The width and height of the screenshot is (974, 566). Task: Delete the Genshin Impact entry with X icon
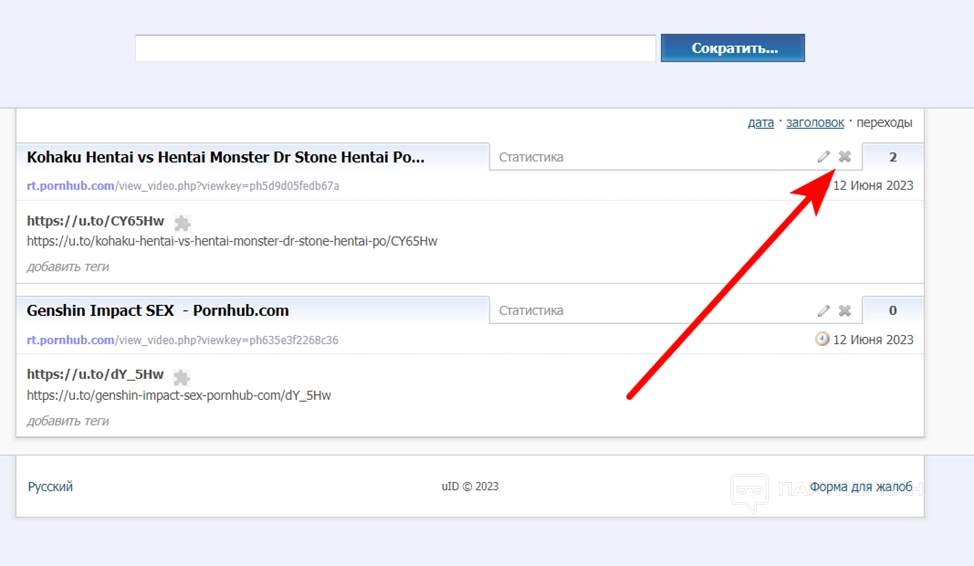click(845, 311)
